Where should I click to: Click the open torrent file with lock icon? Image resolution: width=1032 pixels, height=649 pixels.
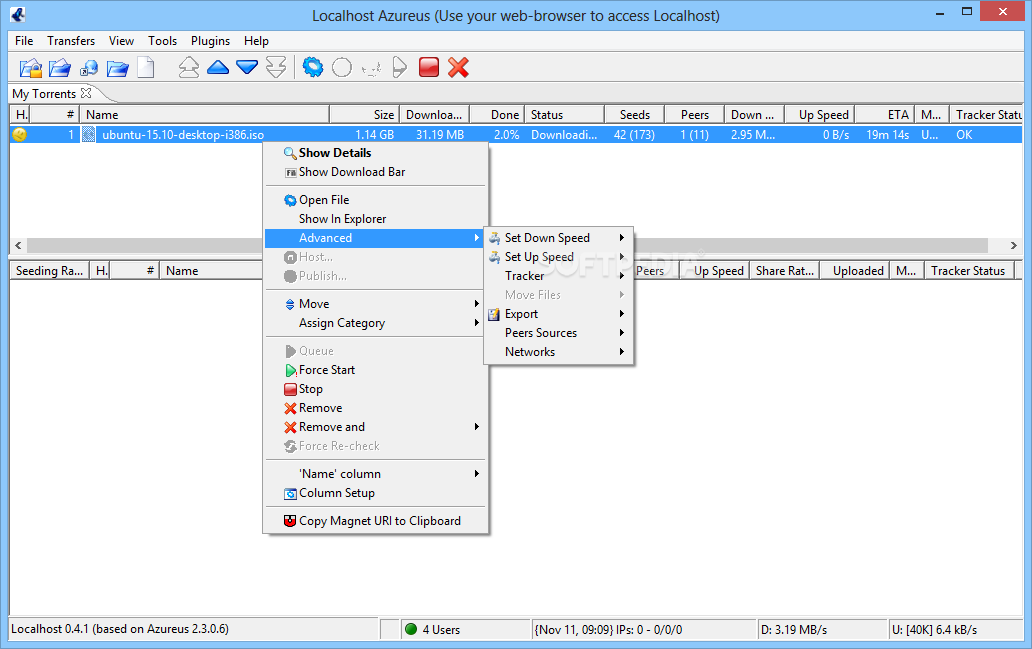coord(30,68)
